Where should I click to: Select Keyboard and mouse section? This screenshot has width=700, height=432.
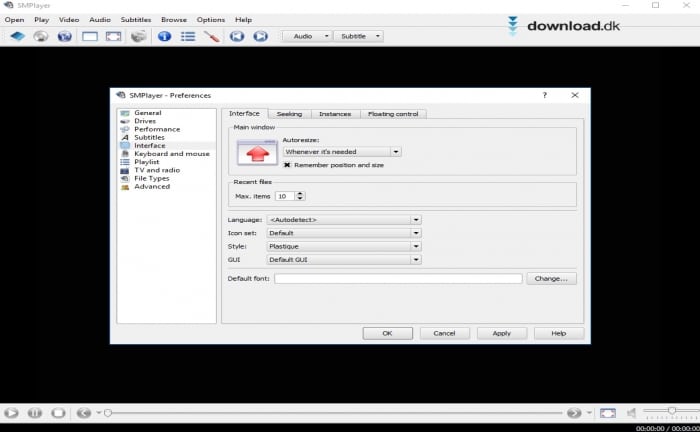[x=172, y=154]
